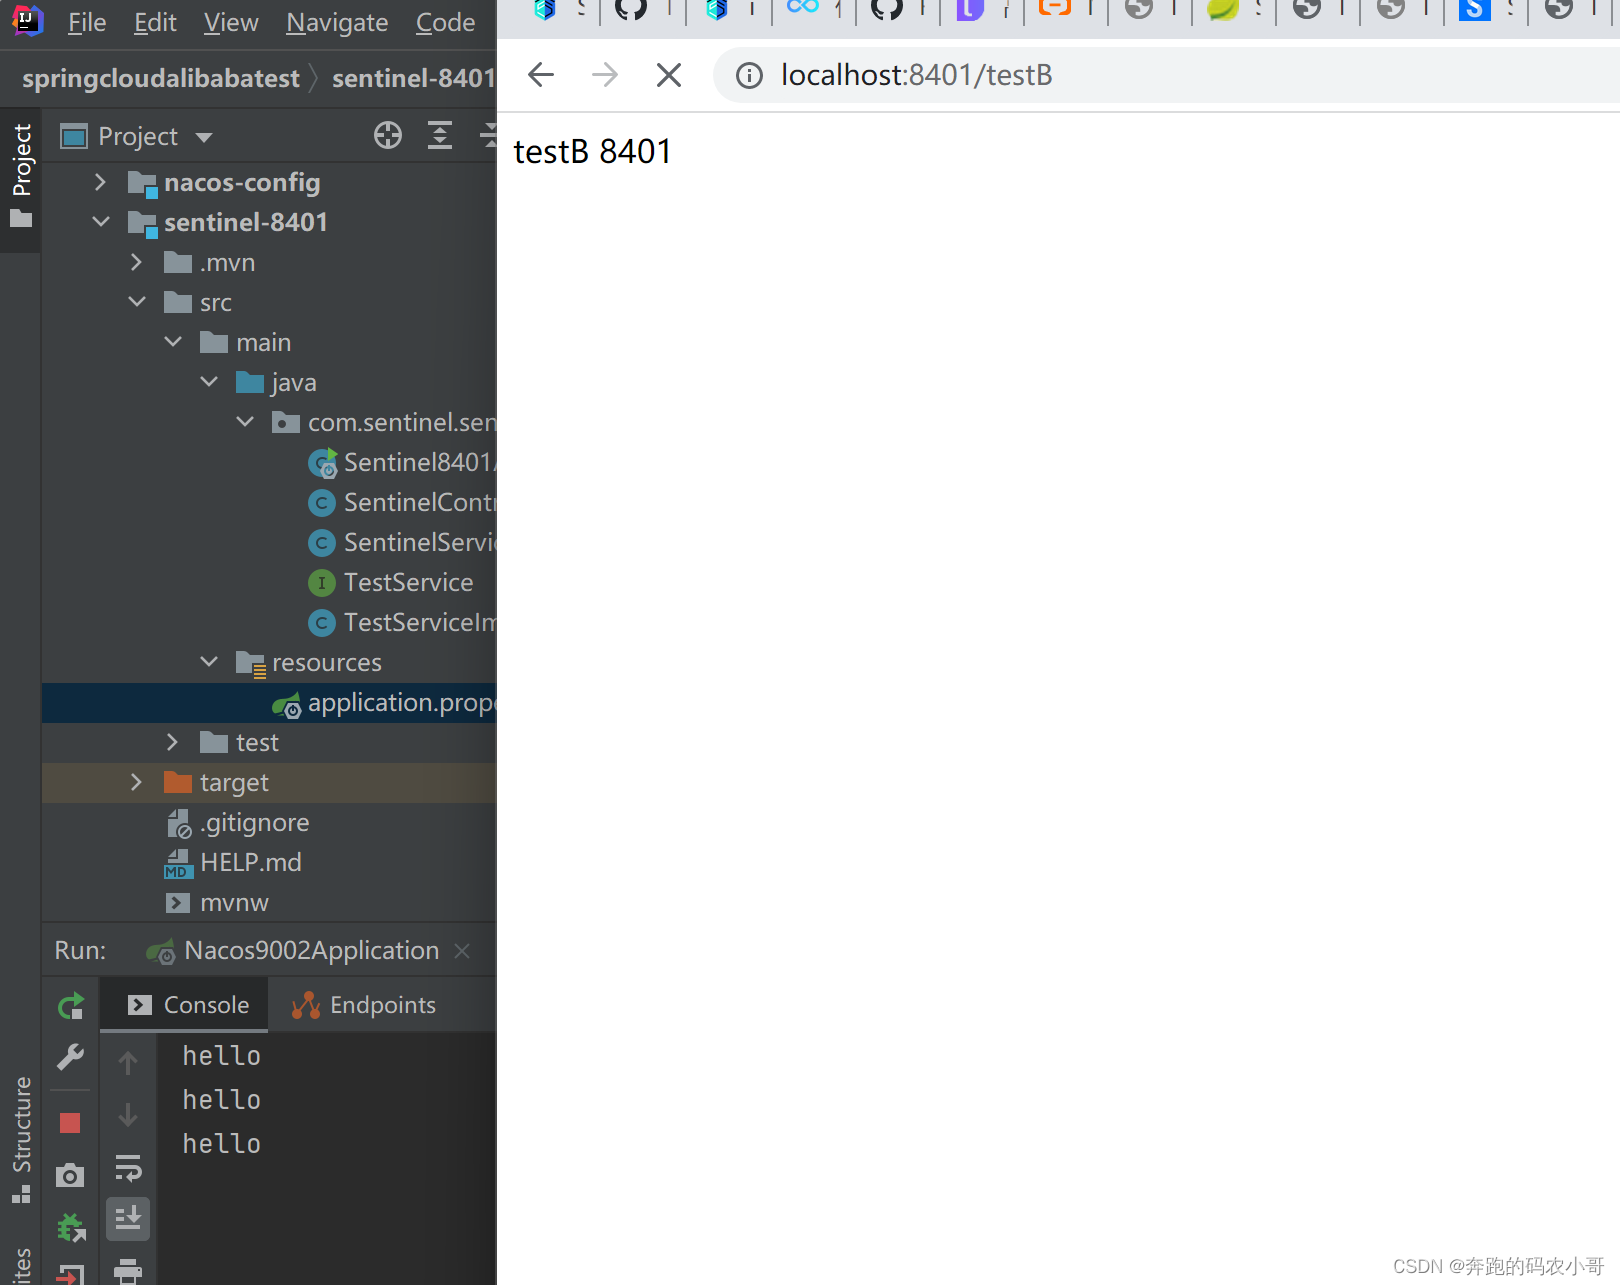This screenshot has height=1285, width=1620.
Task: Click the IntelliJ IDEA logo icon
Action: click(26, 20)
